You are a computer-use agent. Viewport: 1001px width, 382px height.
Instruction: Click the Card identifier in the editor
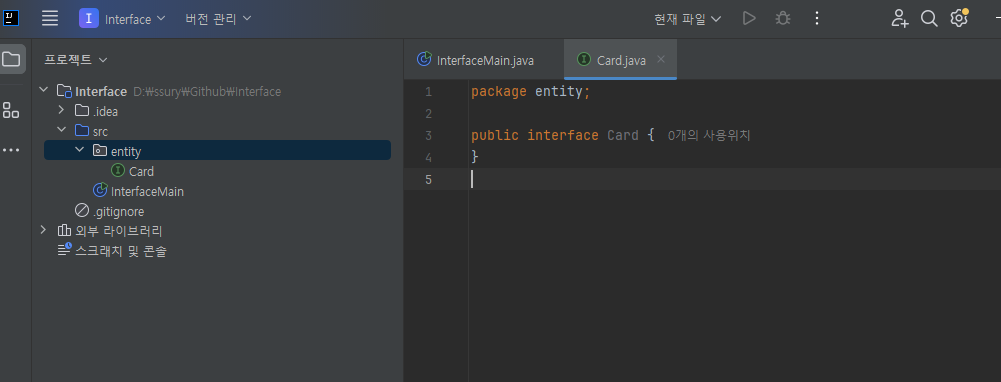coord(622,135)
